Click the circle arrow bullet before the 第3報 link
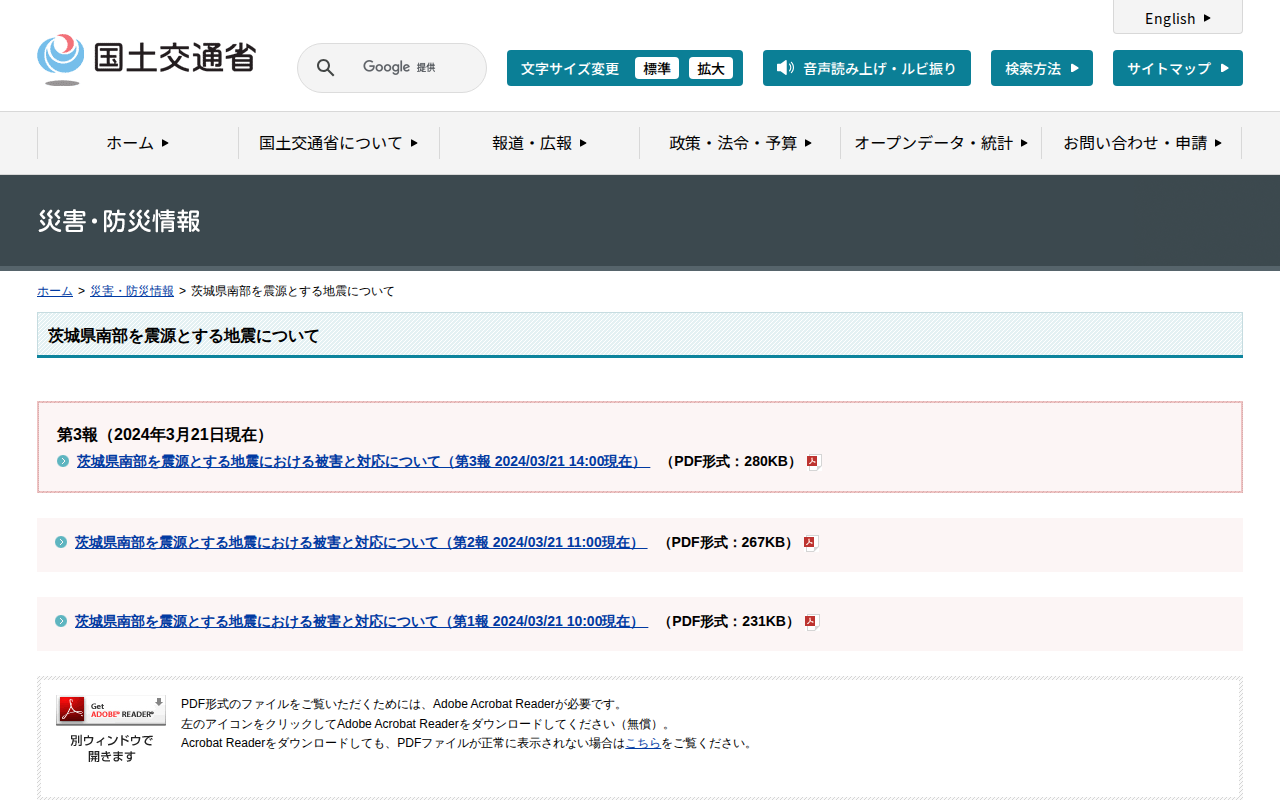This screenshot has width=1280, height=800. click(x=63, y=462)
